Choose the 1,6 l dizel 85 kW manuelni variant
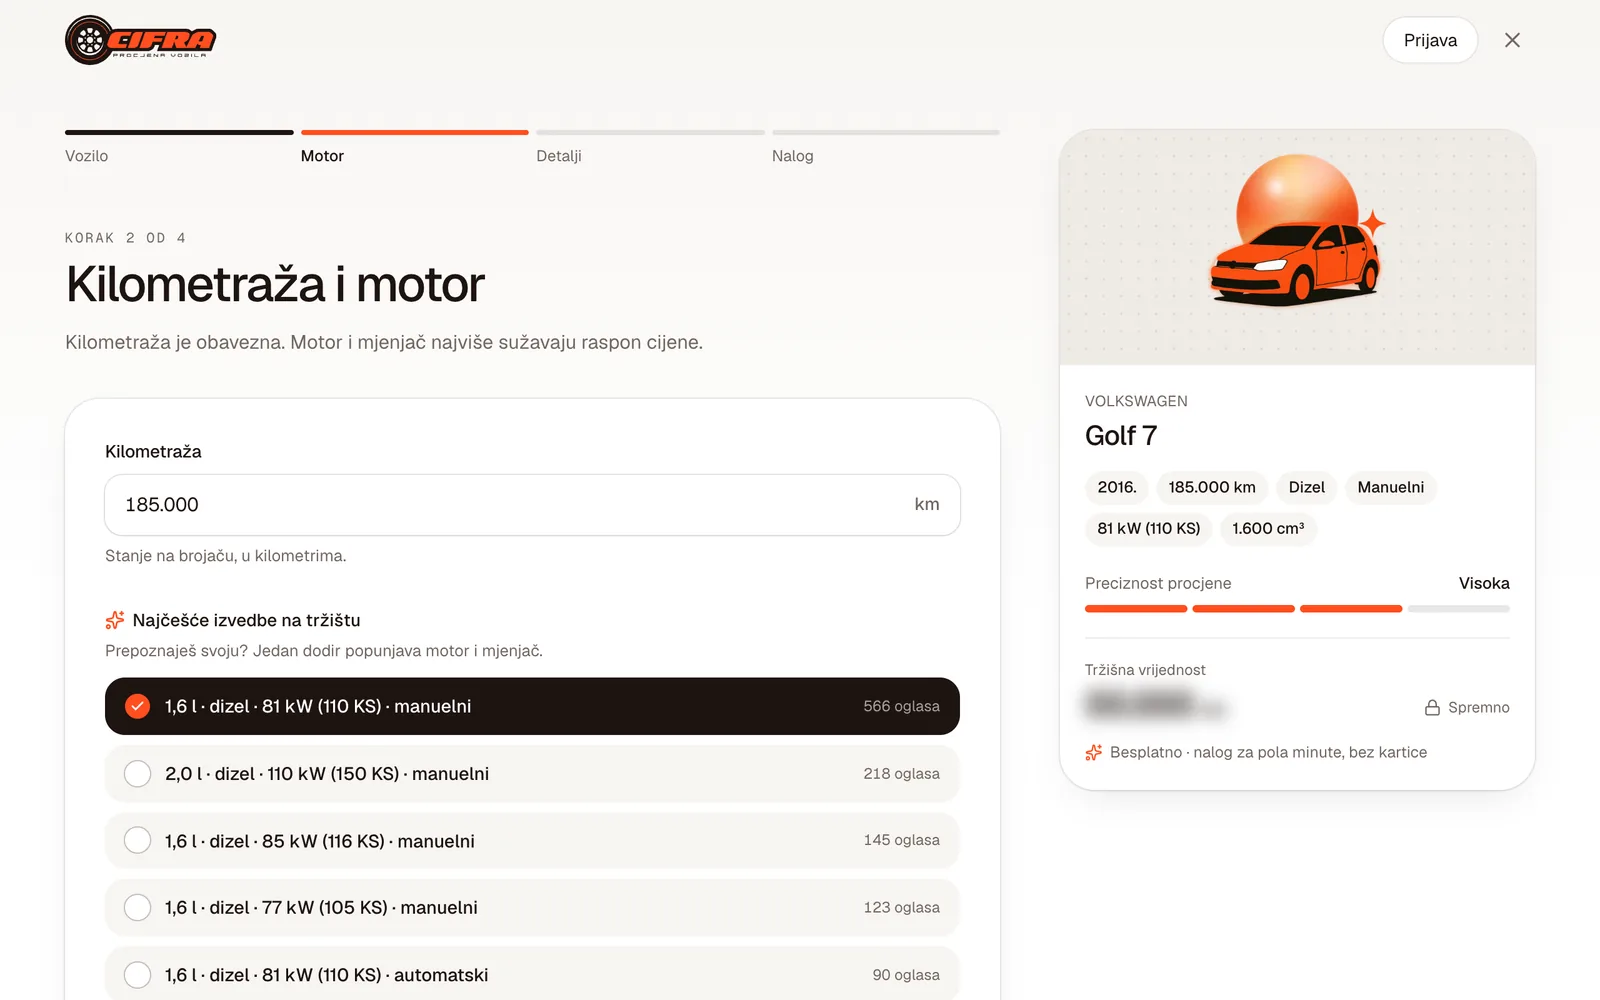The image size is (1600, 1000). click(532, 840)
